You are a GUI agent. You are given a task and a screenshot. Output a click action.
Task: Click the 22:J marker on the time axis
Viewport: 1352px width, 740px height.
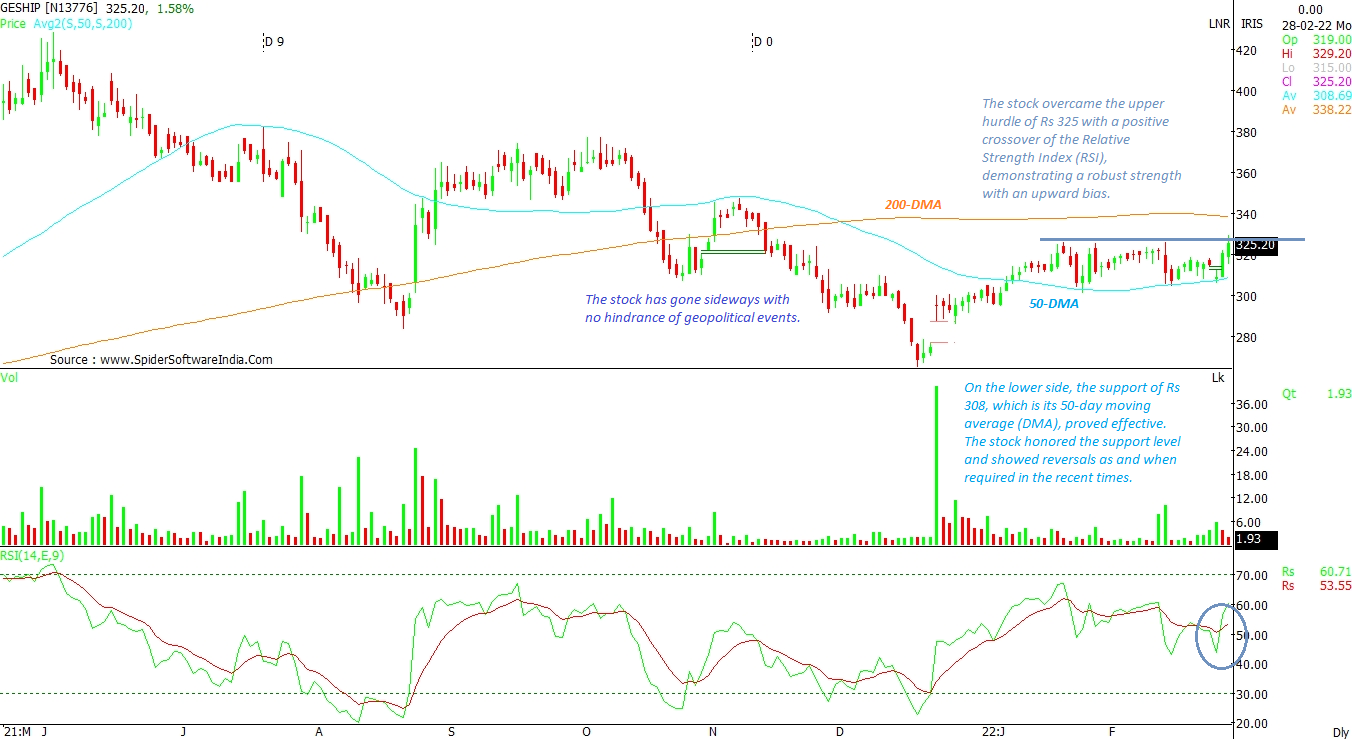(x=992, y=732)
